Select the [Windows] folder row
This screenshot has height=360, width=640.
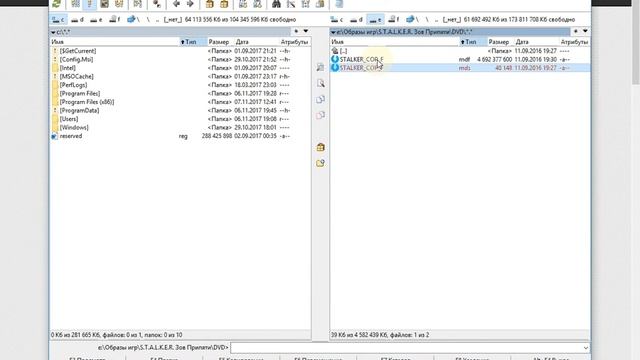click(180, 127)
